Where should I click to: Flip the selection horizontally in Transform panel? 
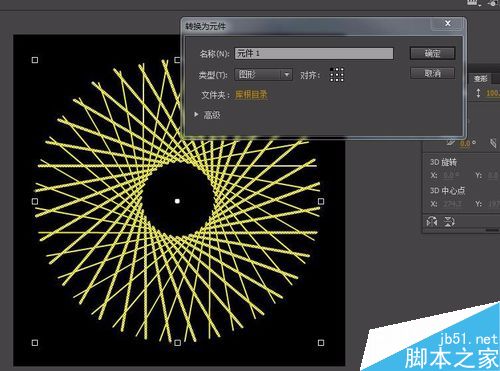point(432,222)
